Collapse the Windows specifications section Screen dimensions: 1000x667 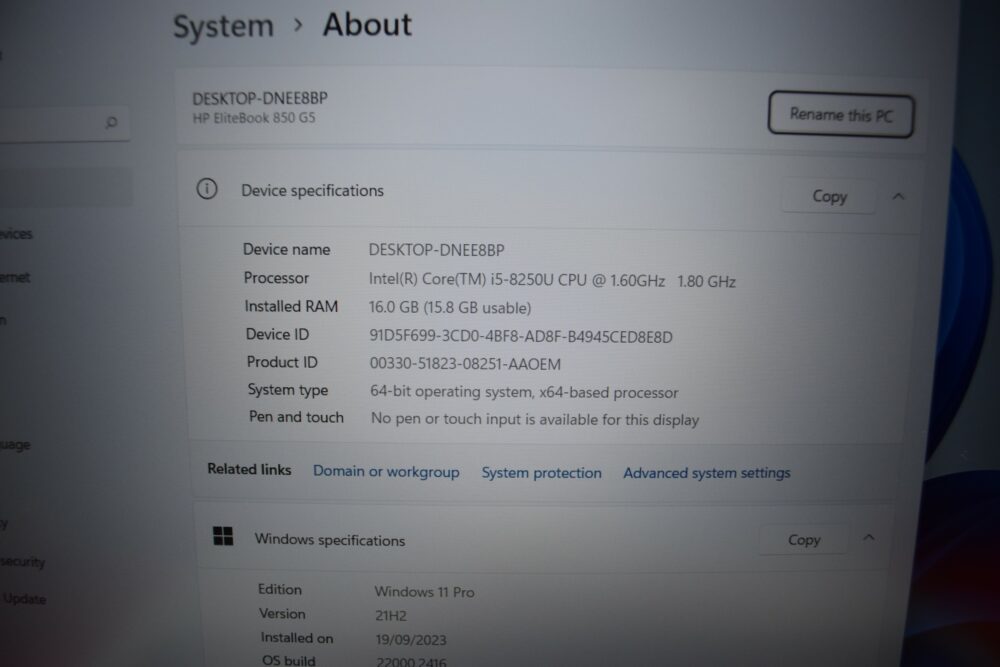point(869,538)
